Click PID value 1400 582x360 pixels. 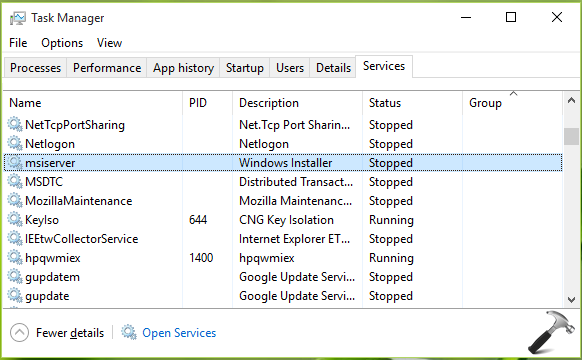tap(201, 258)
